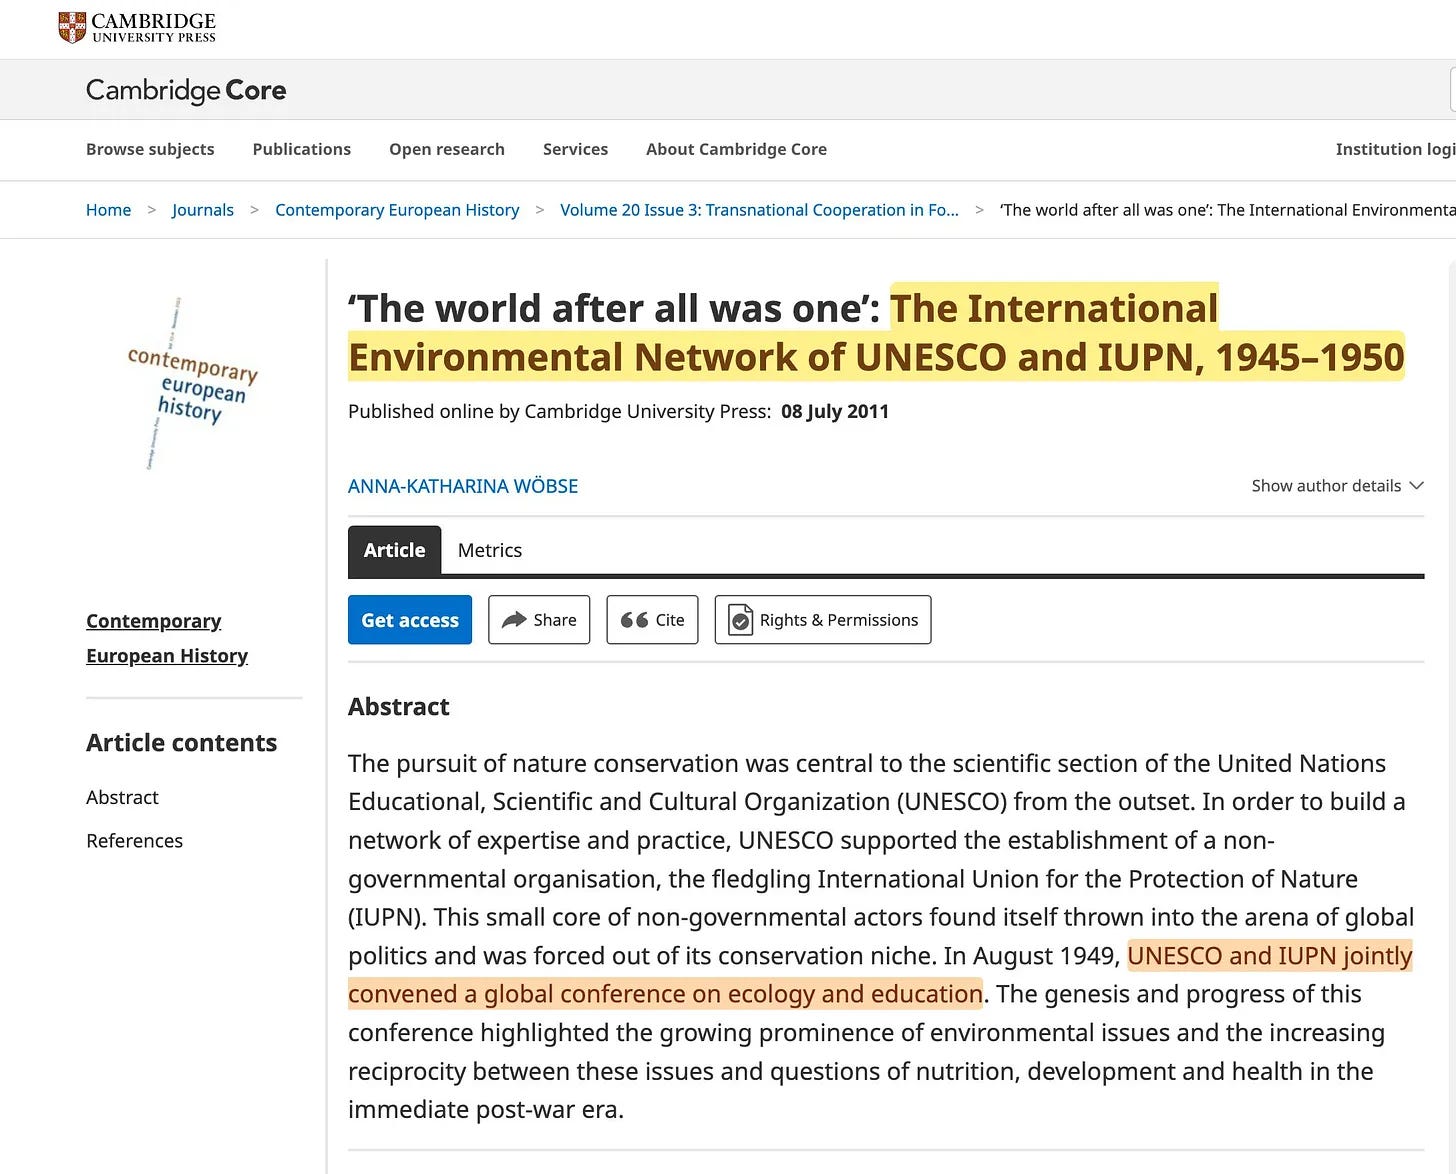Open author Anna-Katharina Wöbse's page

[463, 486]
